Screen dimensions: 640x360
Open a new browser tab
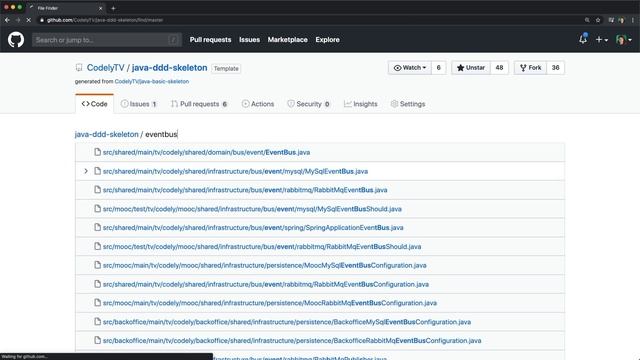113,8
